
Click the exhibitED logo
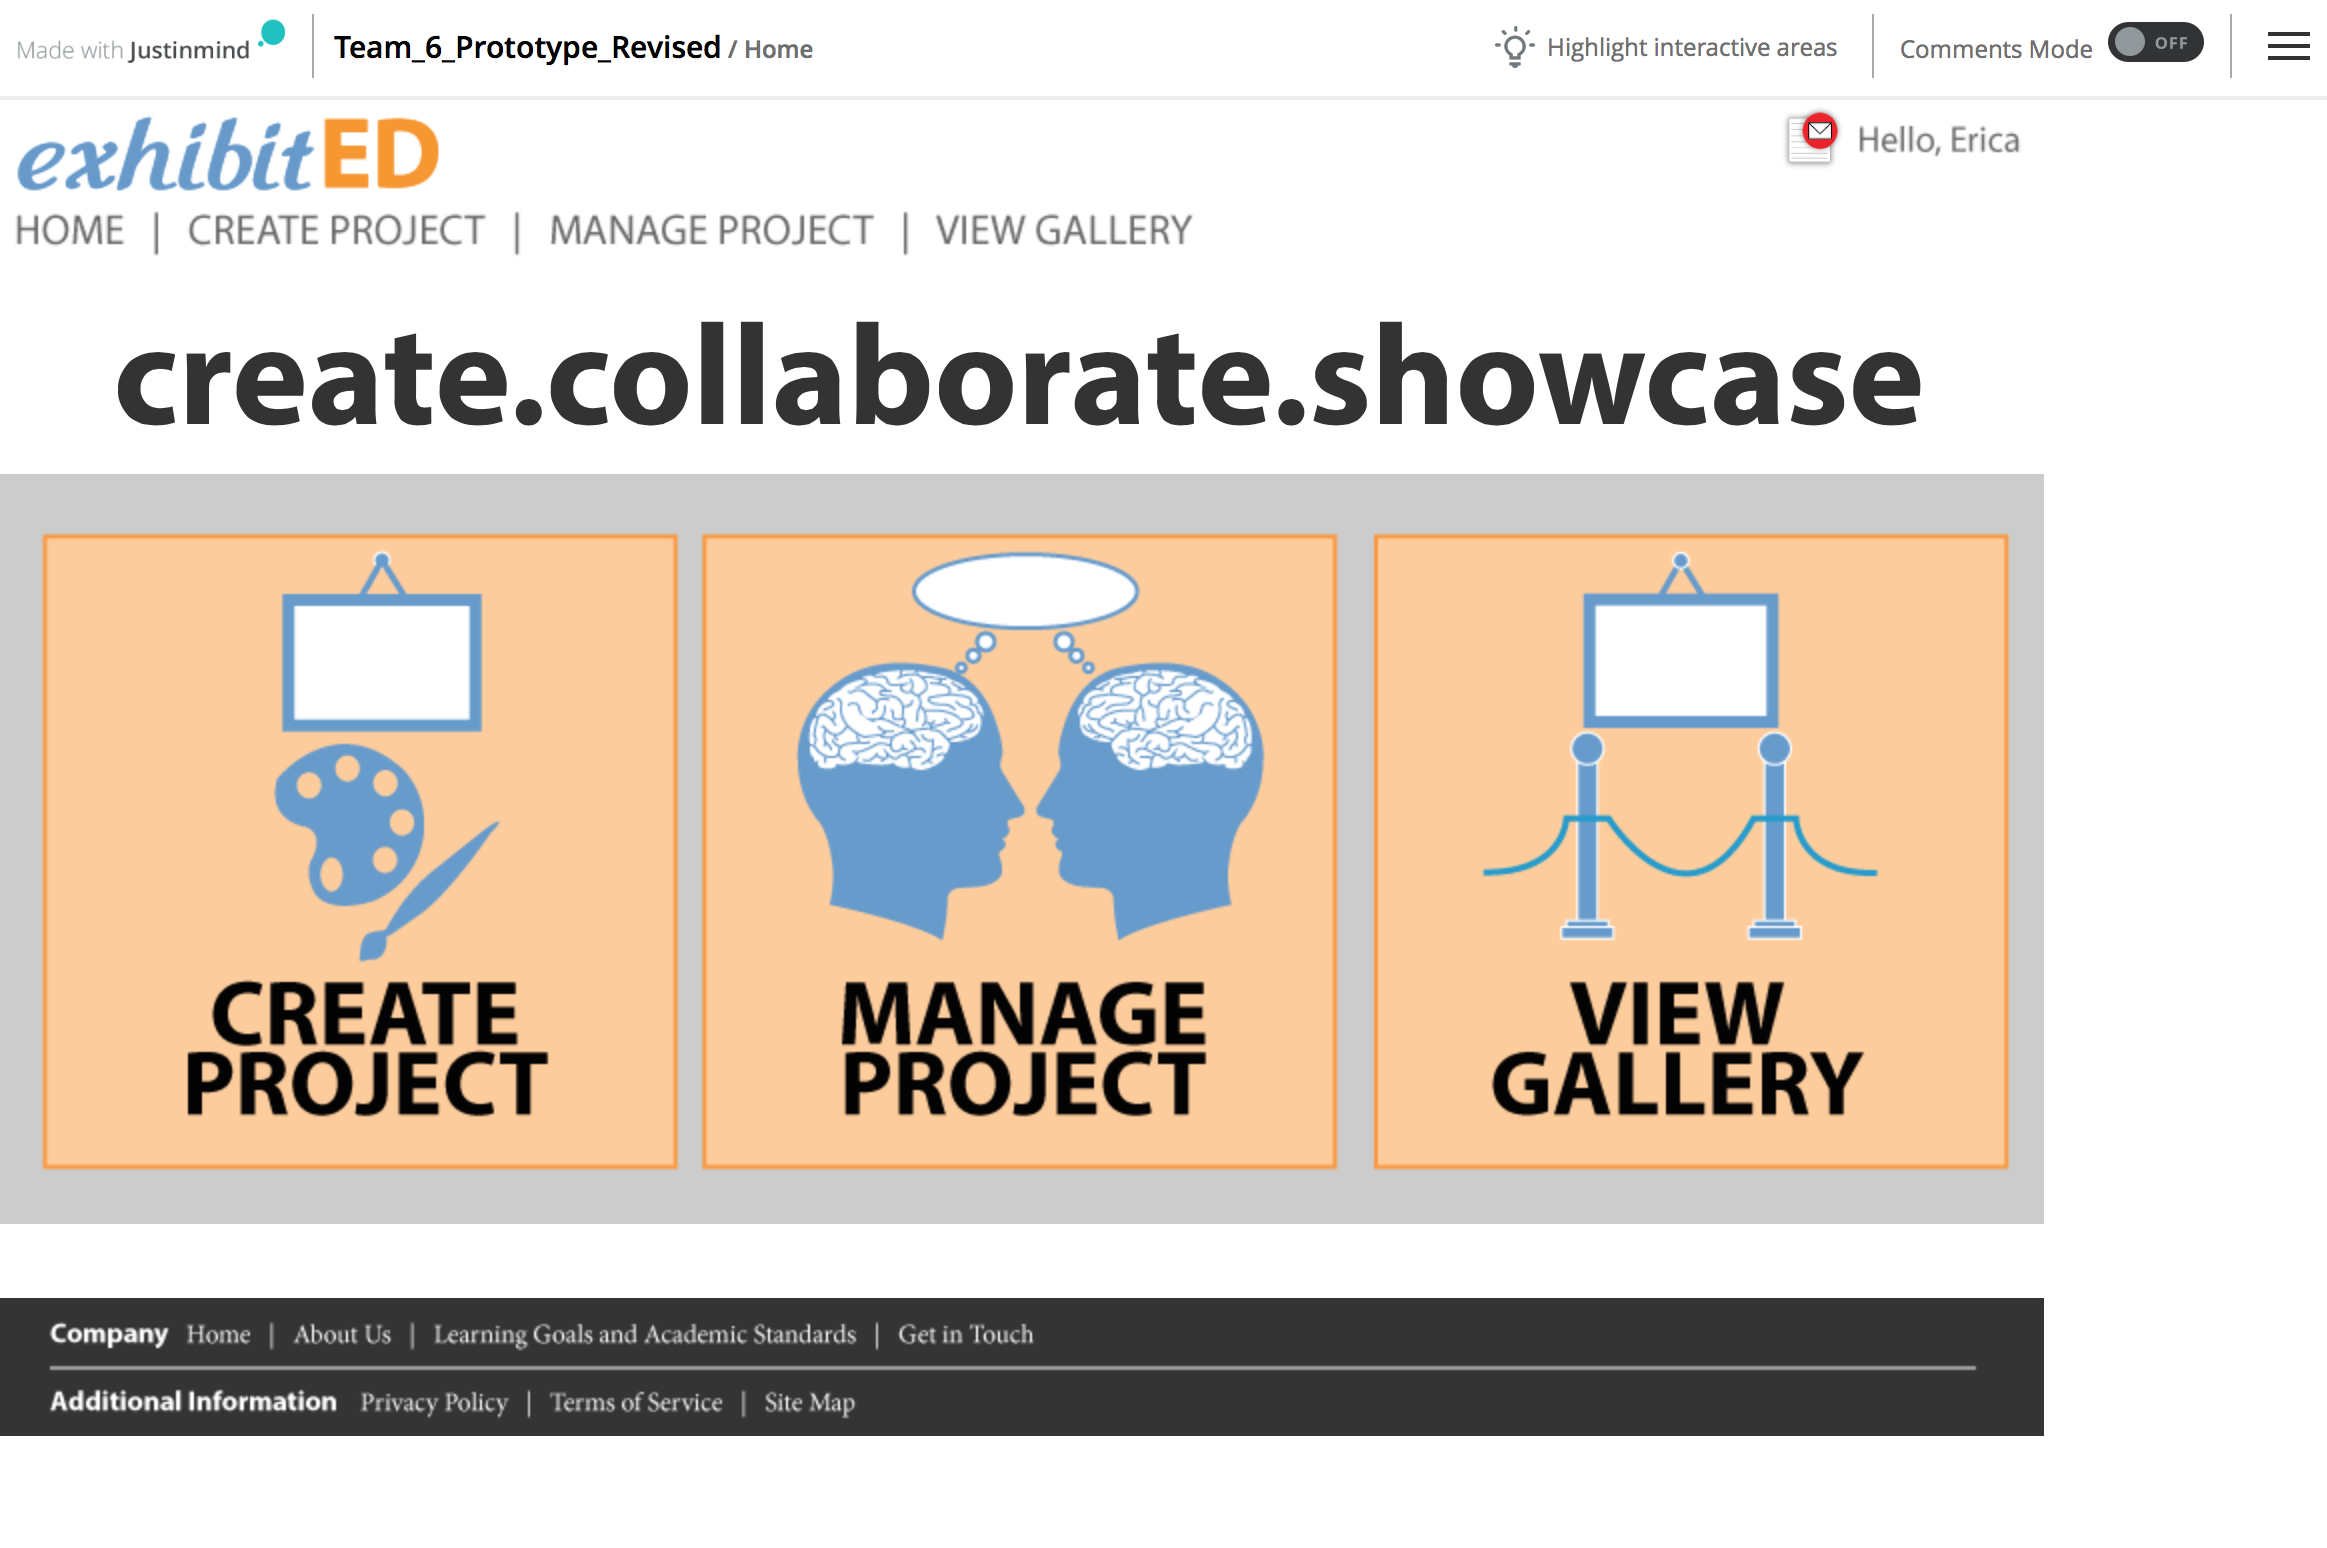[228, 155]
